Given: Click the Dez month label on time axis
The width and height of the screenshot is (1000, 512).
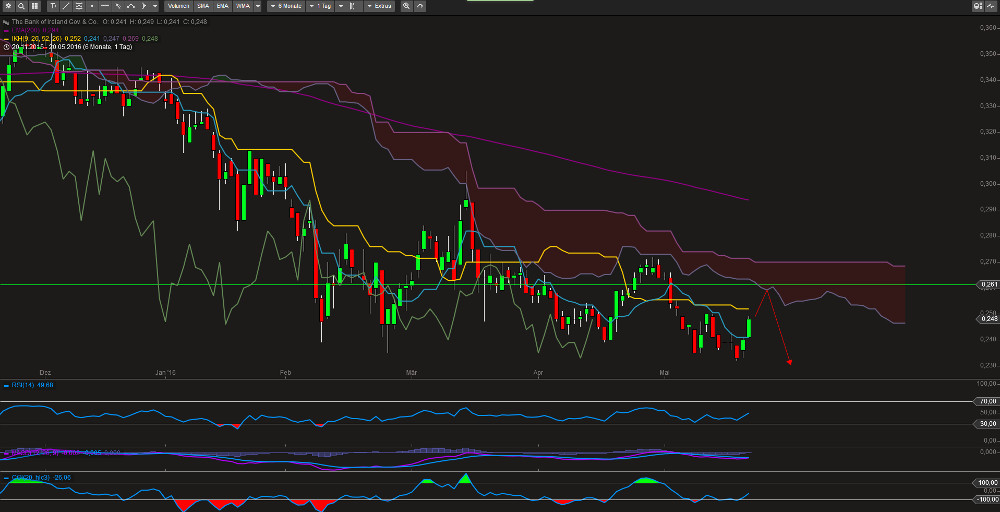Looking at the screenshot, I should click(x=45, y=372).
